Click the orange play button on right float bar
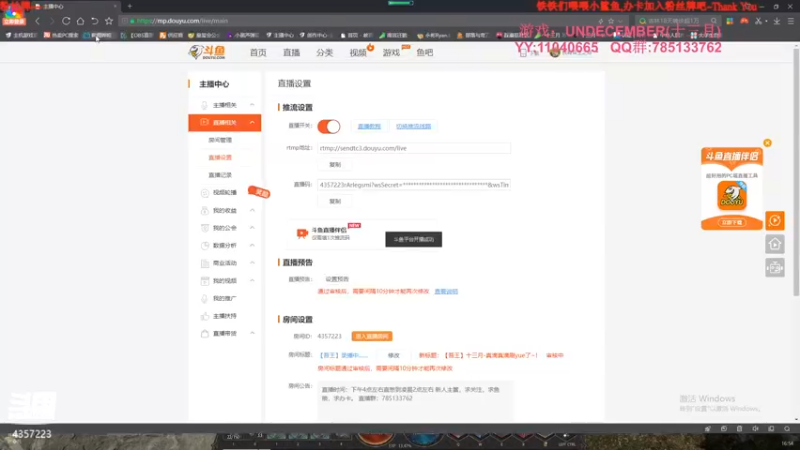 [774, 220]
